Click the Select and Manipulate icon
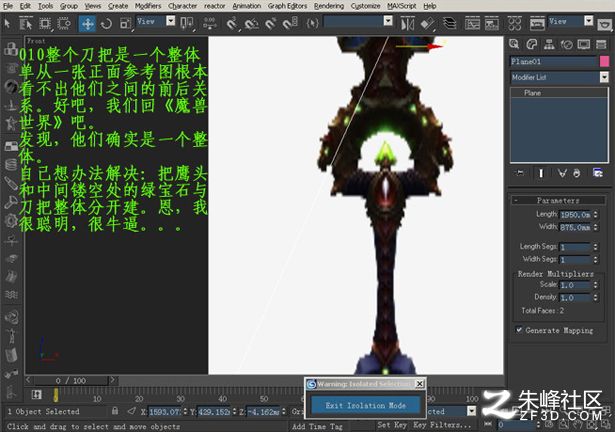The image size is (615, 432). tap(210, 24)
